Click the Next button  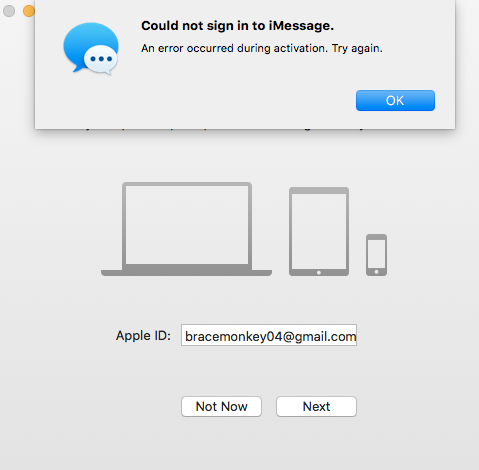pos(316,406)
